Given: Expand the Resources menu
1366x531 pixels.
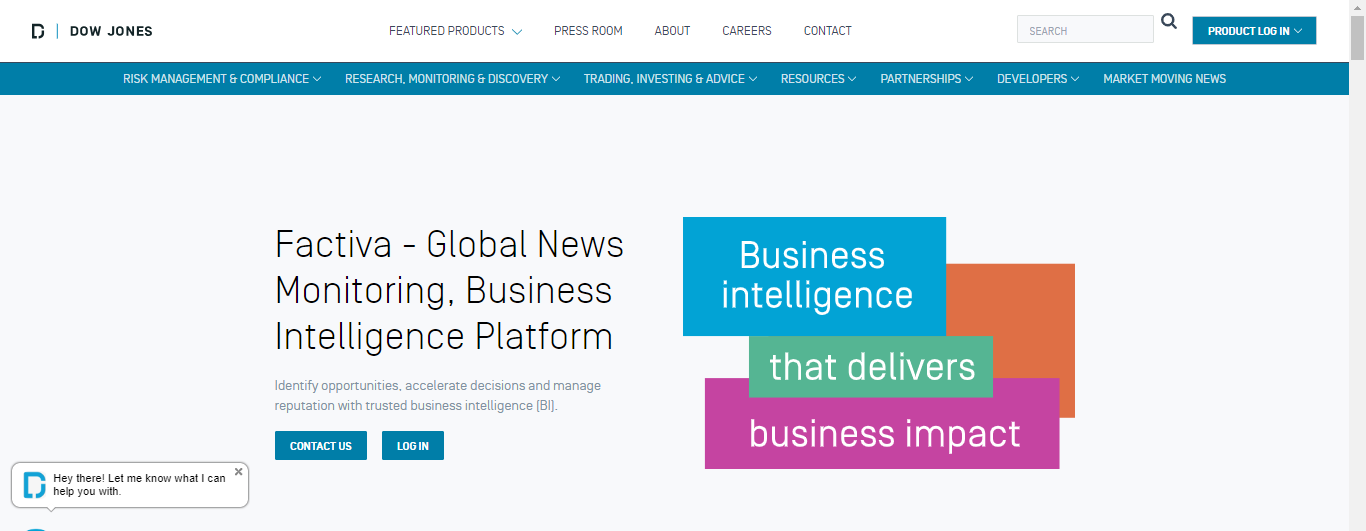Looking at the screenshot, I should click(818, 79).
